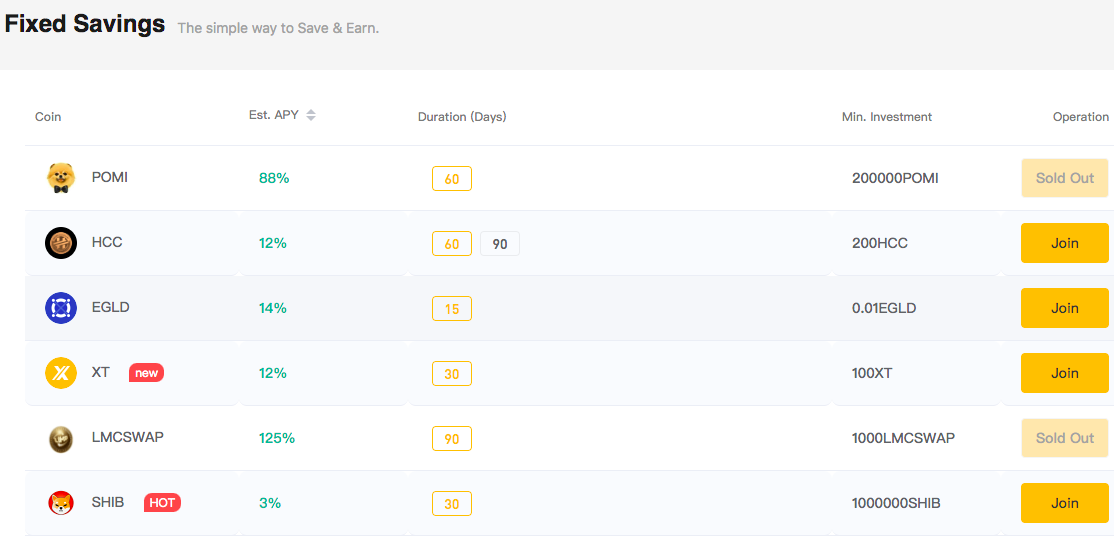The image size is (1114, 539).
Task: Sort by Est. APY arrows
Action: (x=310, y=115)
